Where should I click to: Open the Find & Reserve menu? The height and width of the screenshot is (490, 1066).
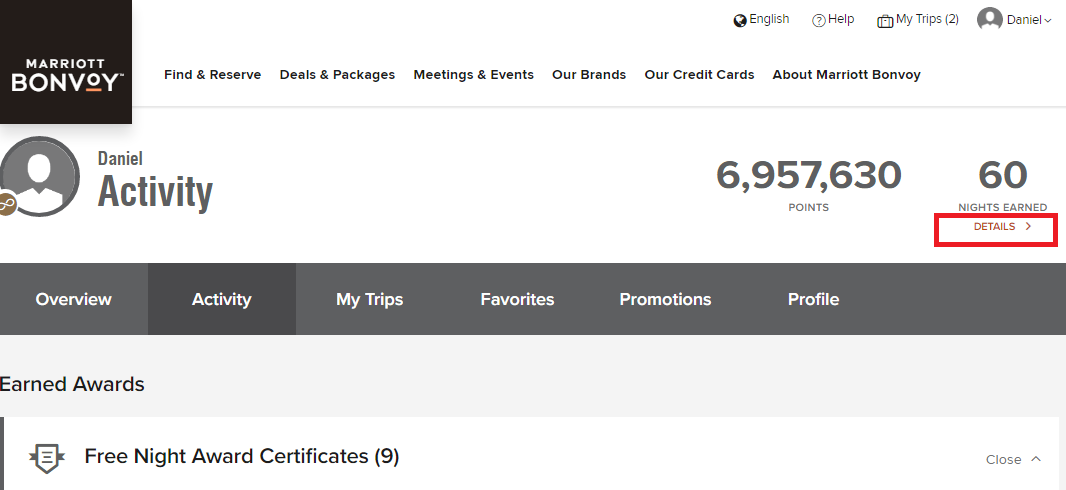point(212,75)
